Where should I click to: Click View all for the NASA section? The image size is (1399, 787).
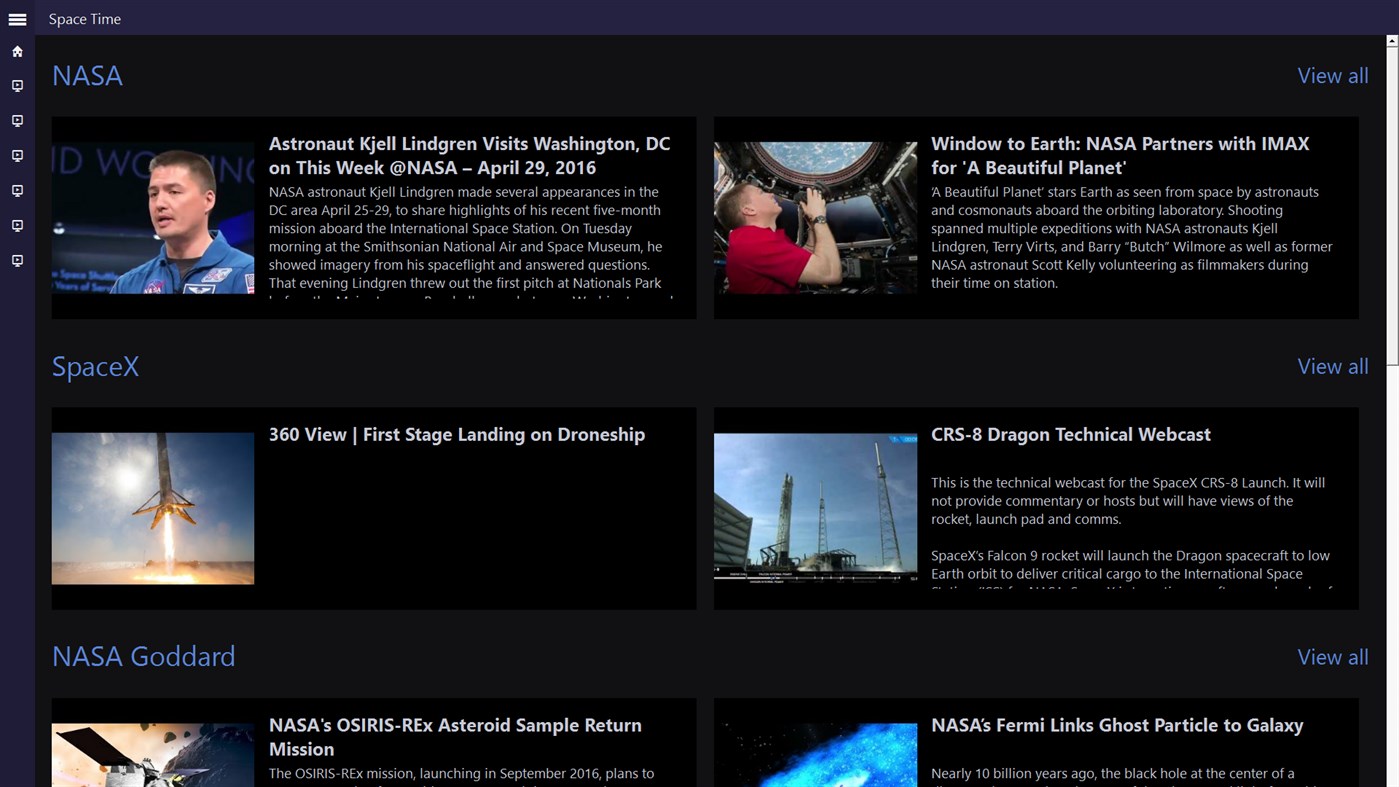(x=1332, y=75)
